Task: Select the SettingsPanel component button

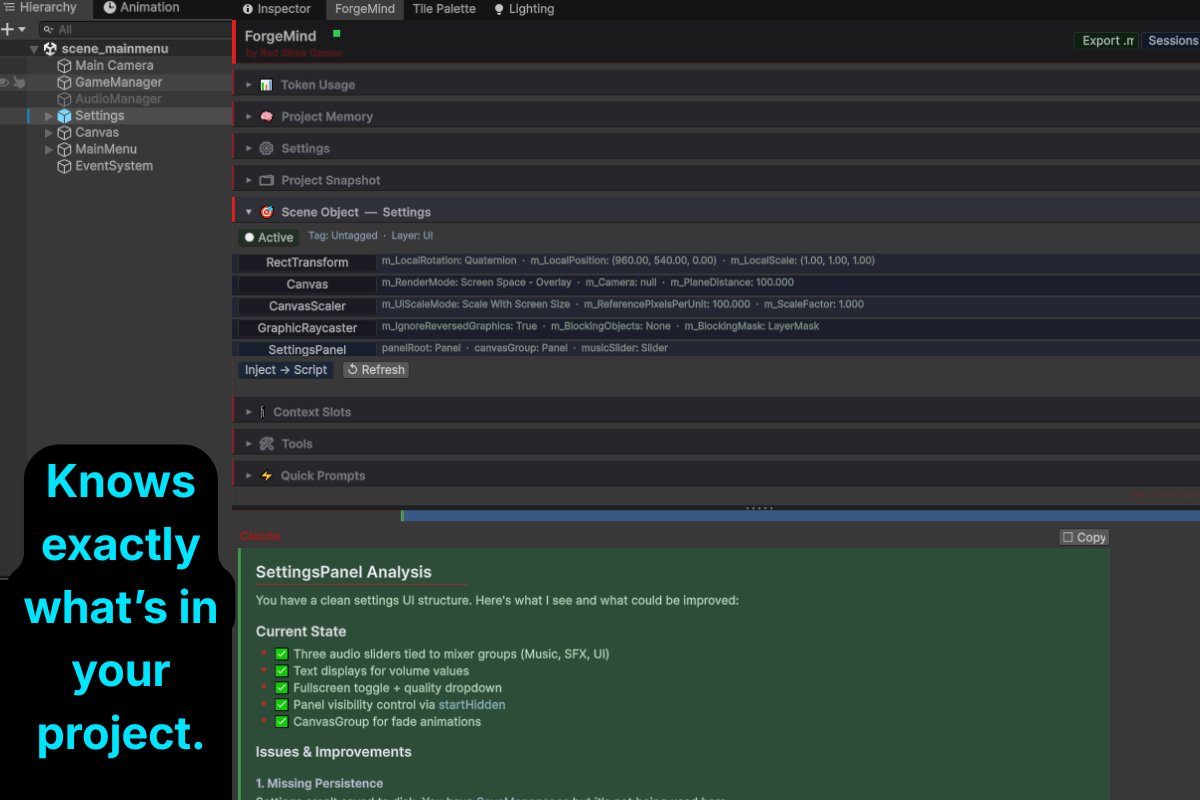Action: (307, 350)
